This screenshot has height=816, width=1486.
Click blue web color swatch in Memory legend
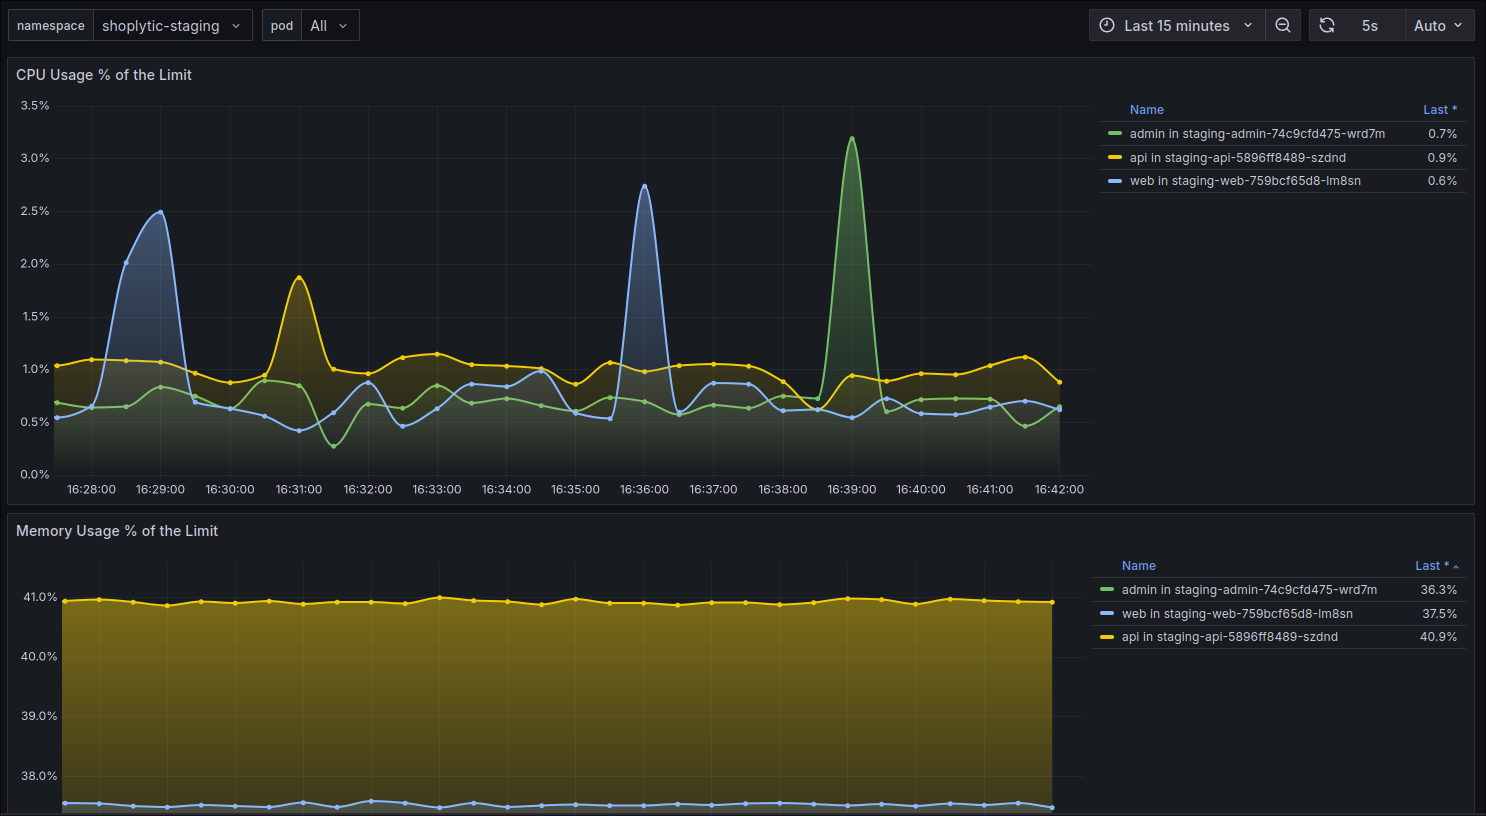[1107, 614]
